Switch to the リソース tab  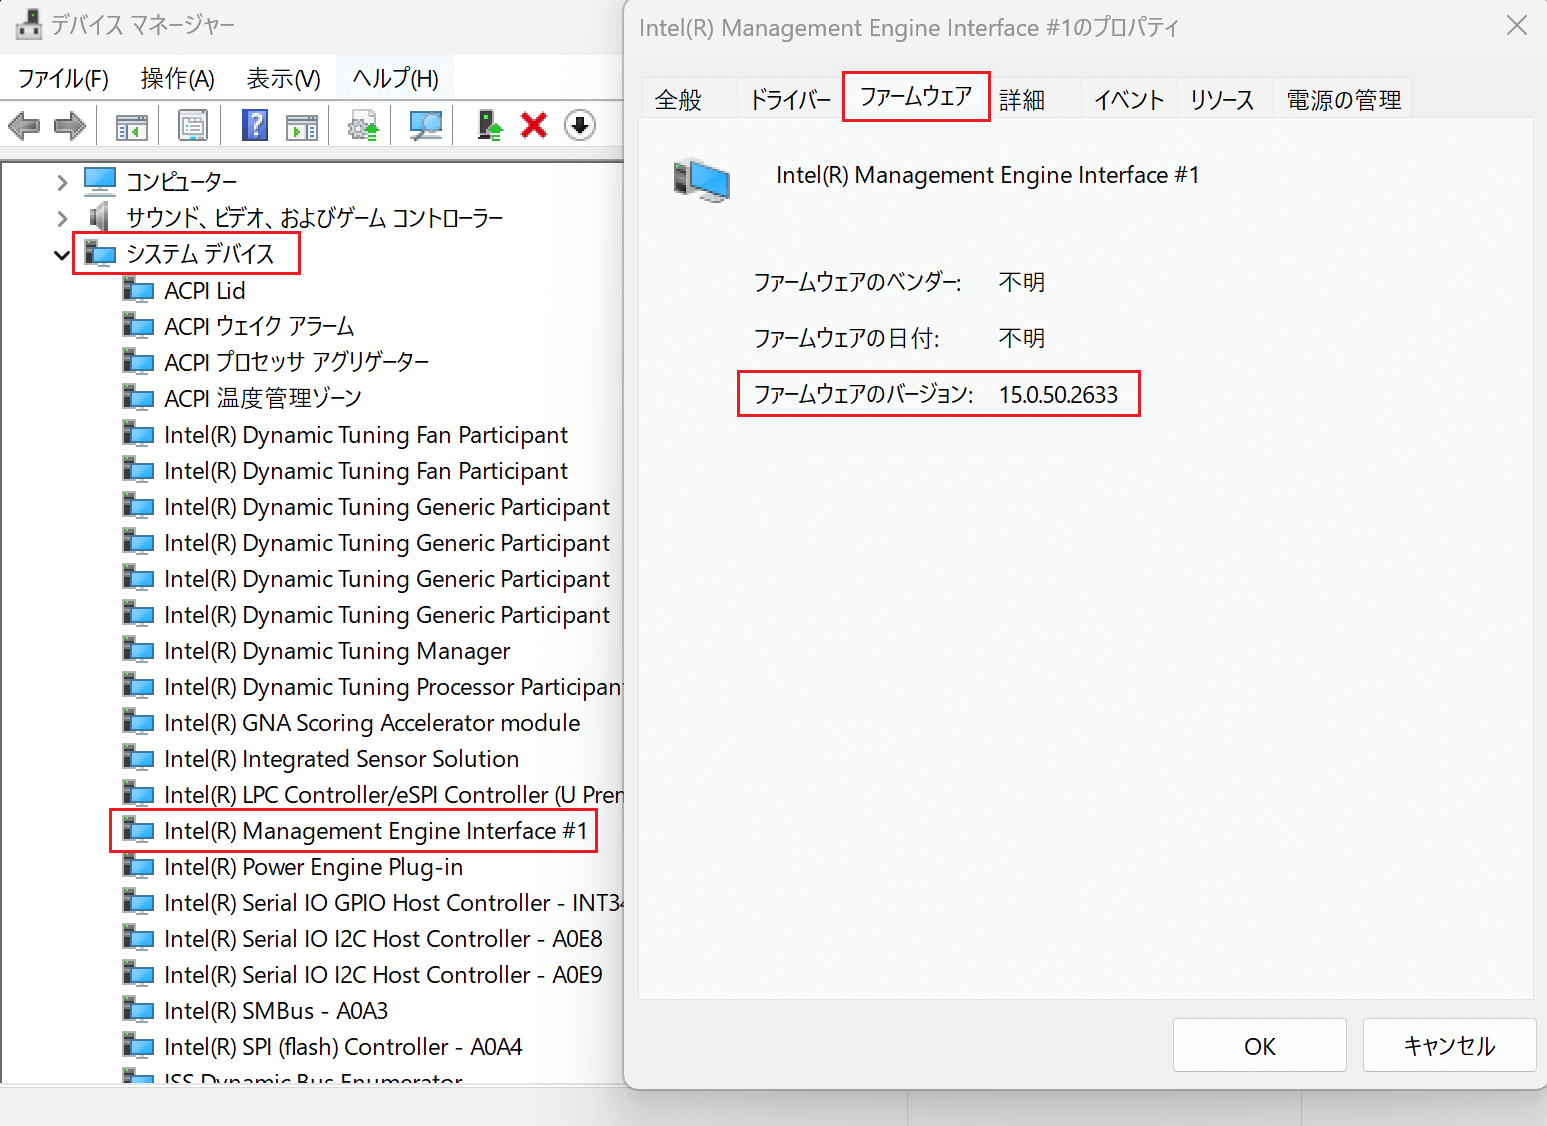click(x=1222, y=100)
